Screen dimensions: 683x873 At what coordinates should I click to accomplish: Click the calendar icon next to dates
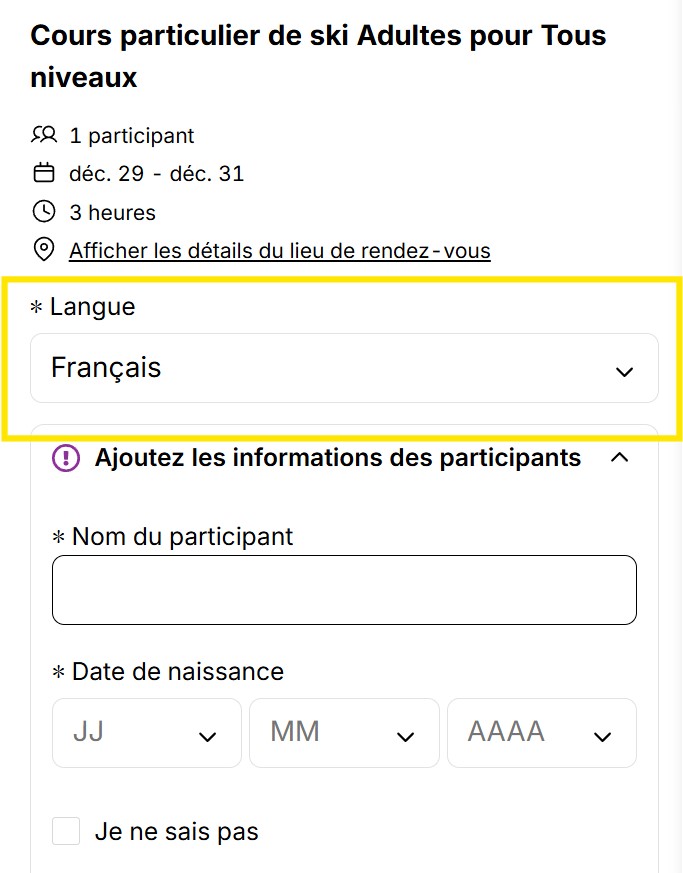44,173
